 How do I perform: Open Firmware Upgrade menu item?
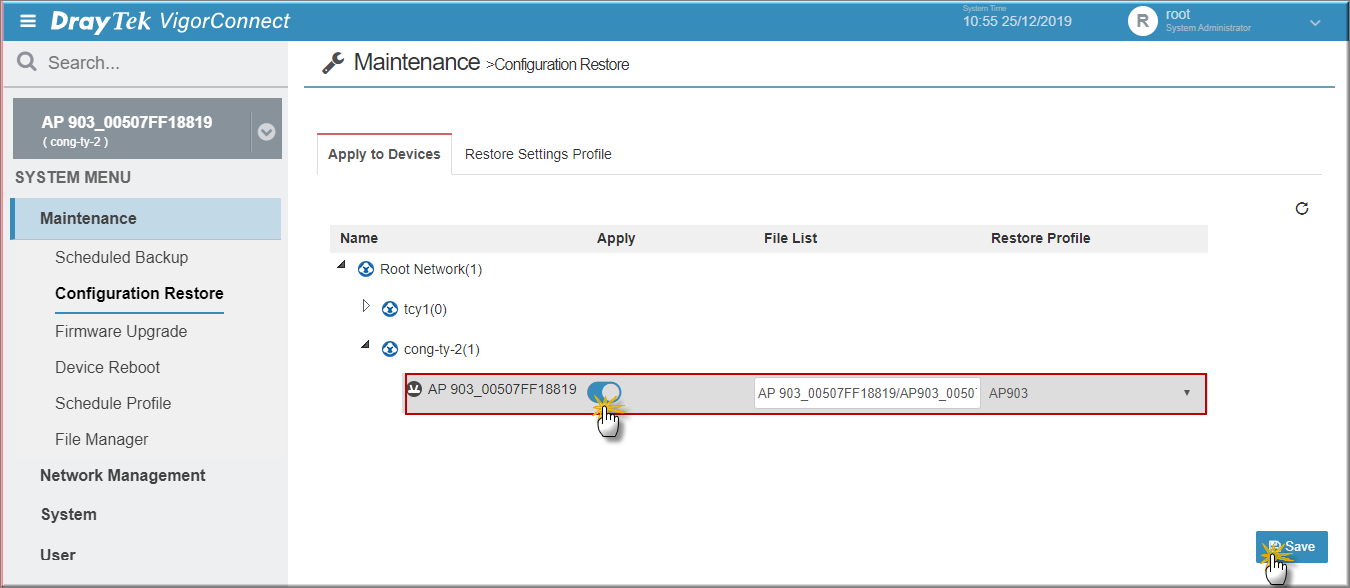(x=121, y=331)
